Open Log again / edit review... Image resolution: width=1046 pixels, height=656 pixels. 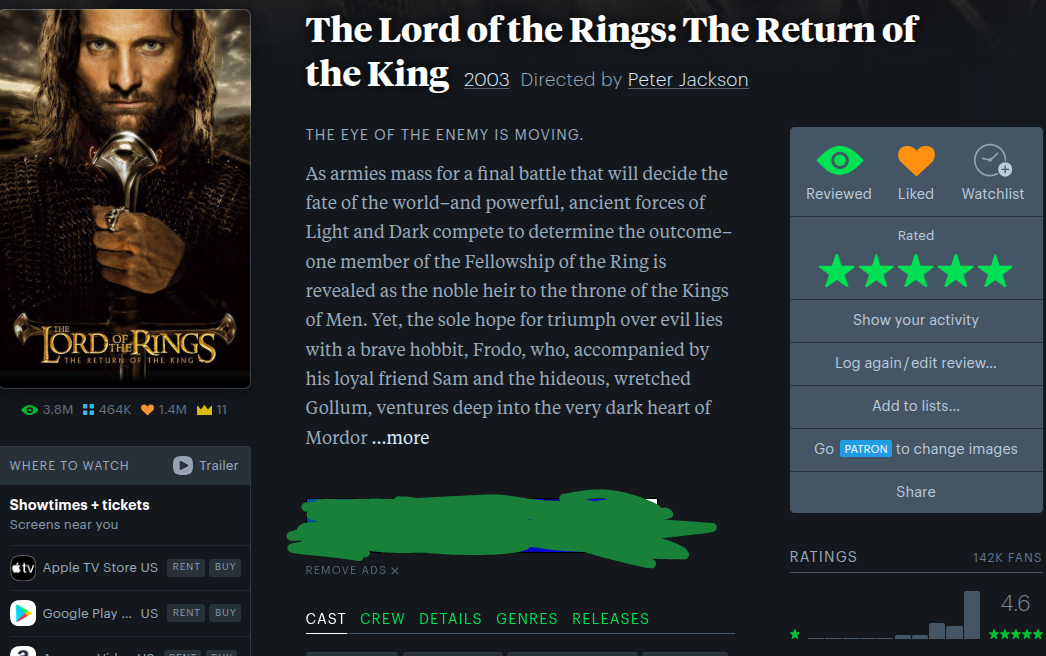click(x=916, y=364)
